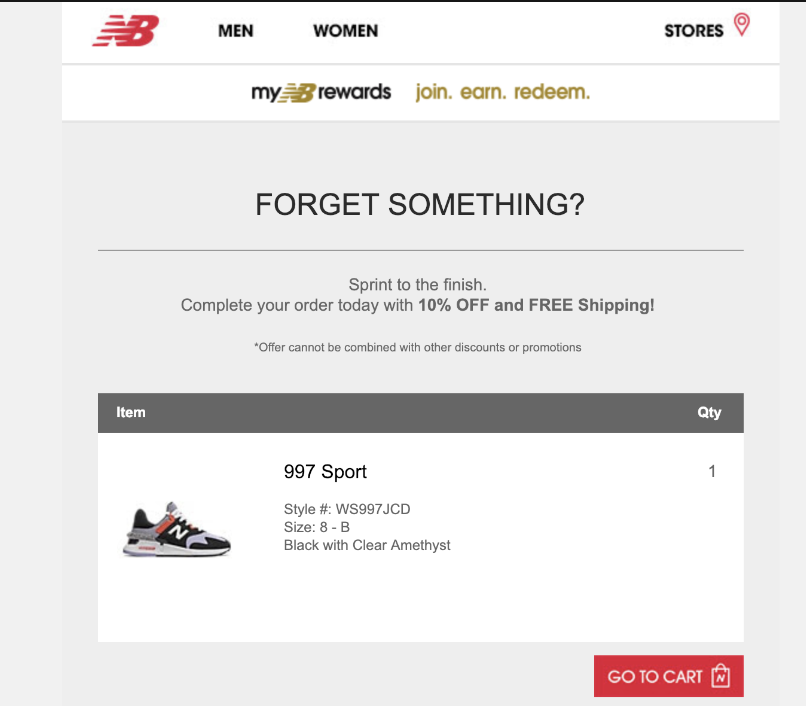Click the Item column header
The image size is (806, 706).
[131, 412]
